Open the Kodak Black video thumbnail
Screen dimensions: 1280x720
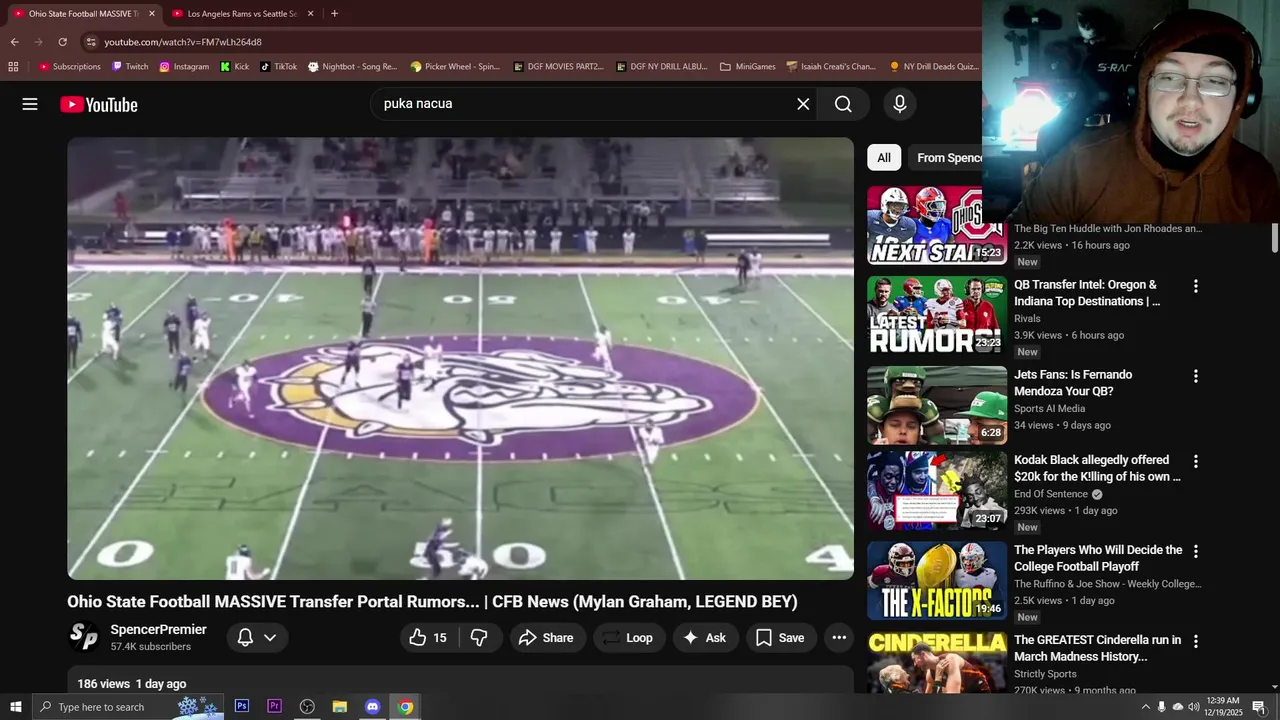tap(937, 490)
